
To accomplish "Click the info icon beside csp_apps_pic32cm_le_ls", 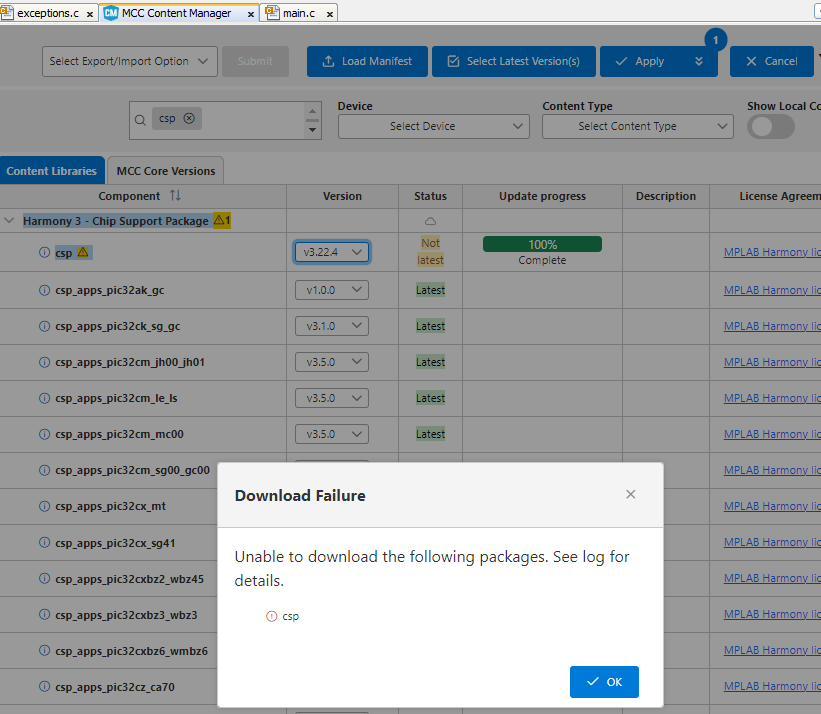I will coord(45,398).
